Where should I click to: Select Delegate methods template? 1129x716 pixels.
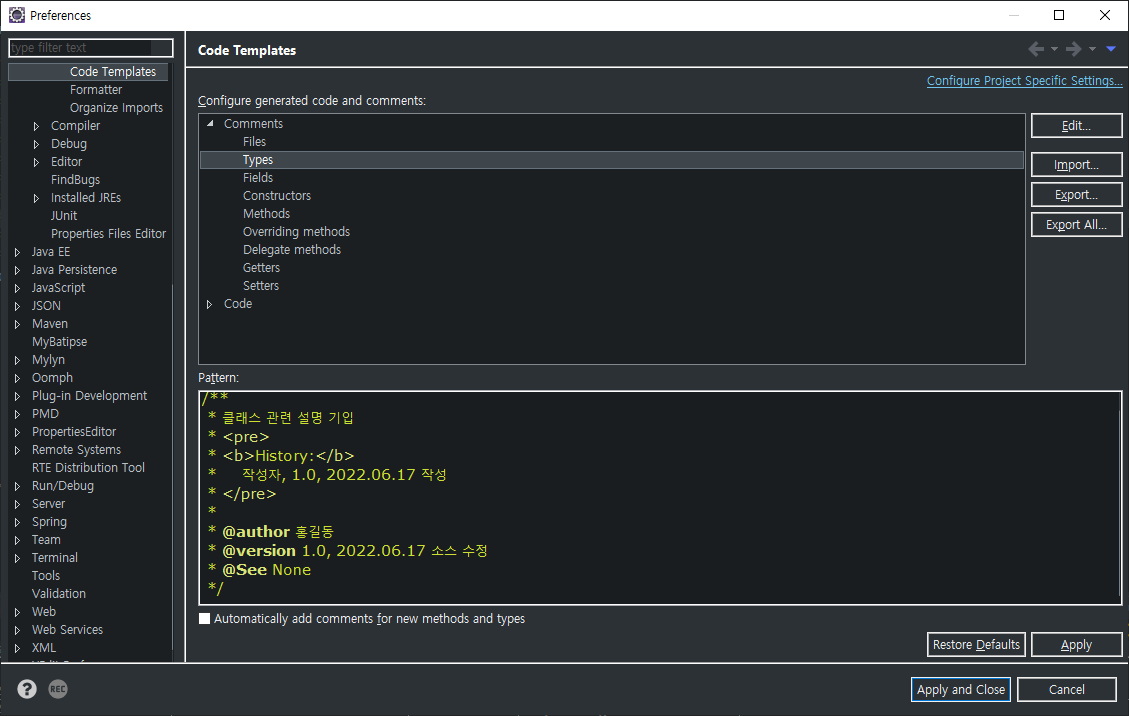tap(292, 250)
